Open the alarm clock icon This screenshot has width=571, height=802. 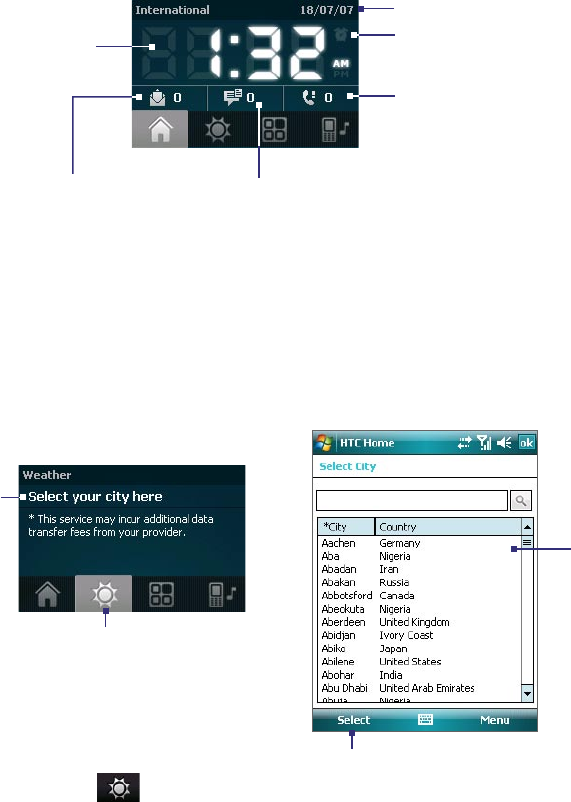(340, 35)
